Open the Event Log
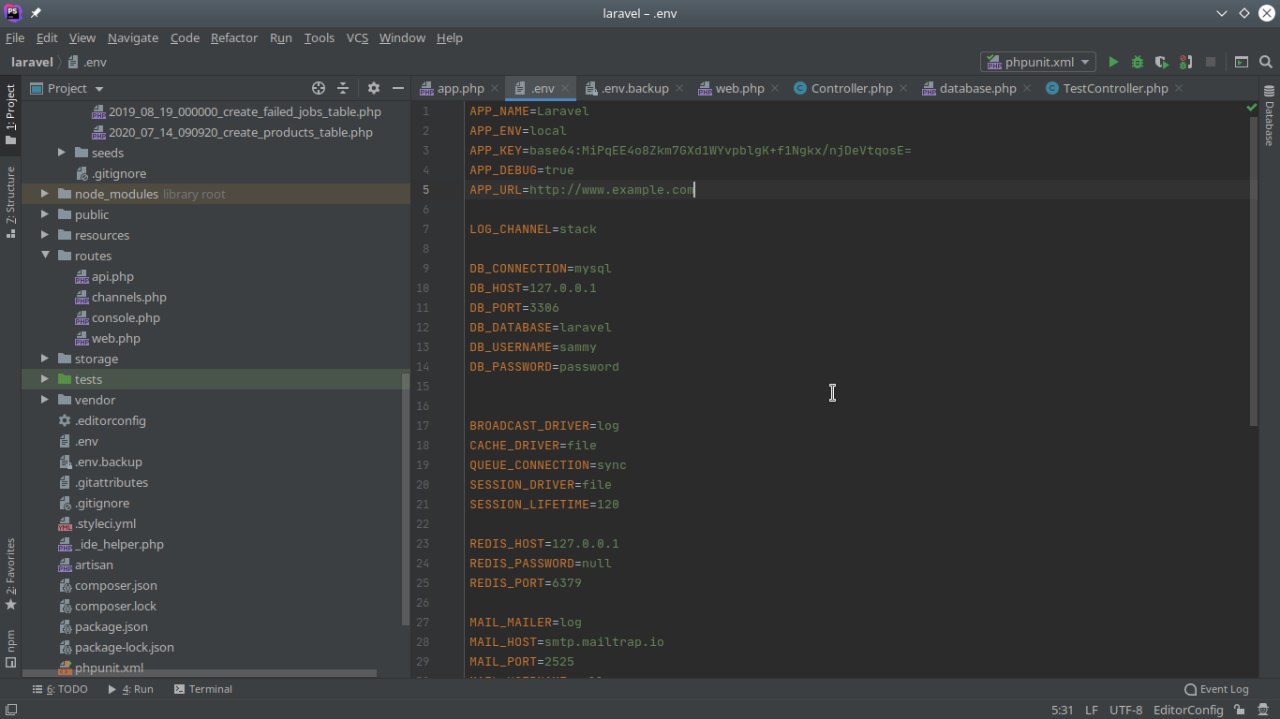This screenshot has height=719, width=1280. 1216,689
